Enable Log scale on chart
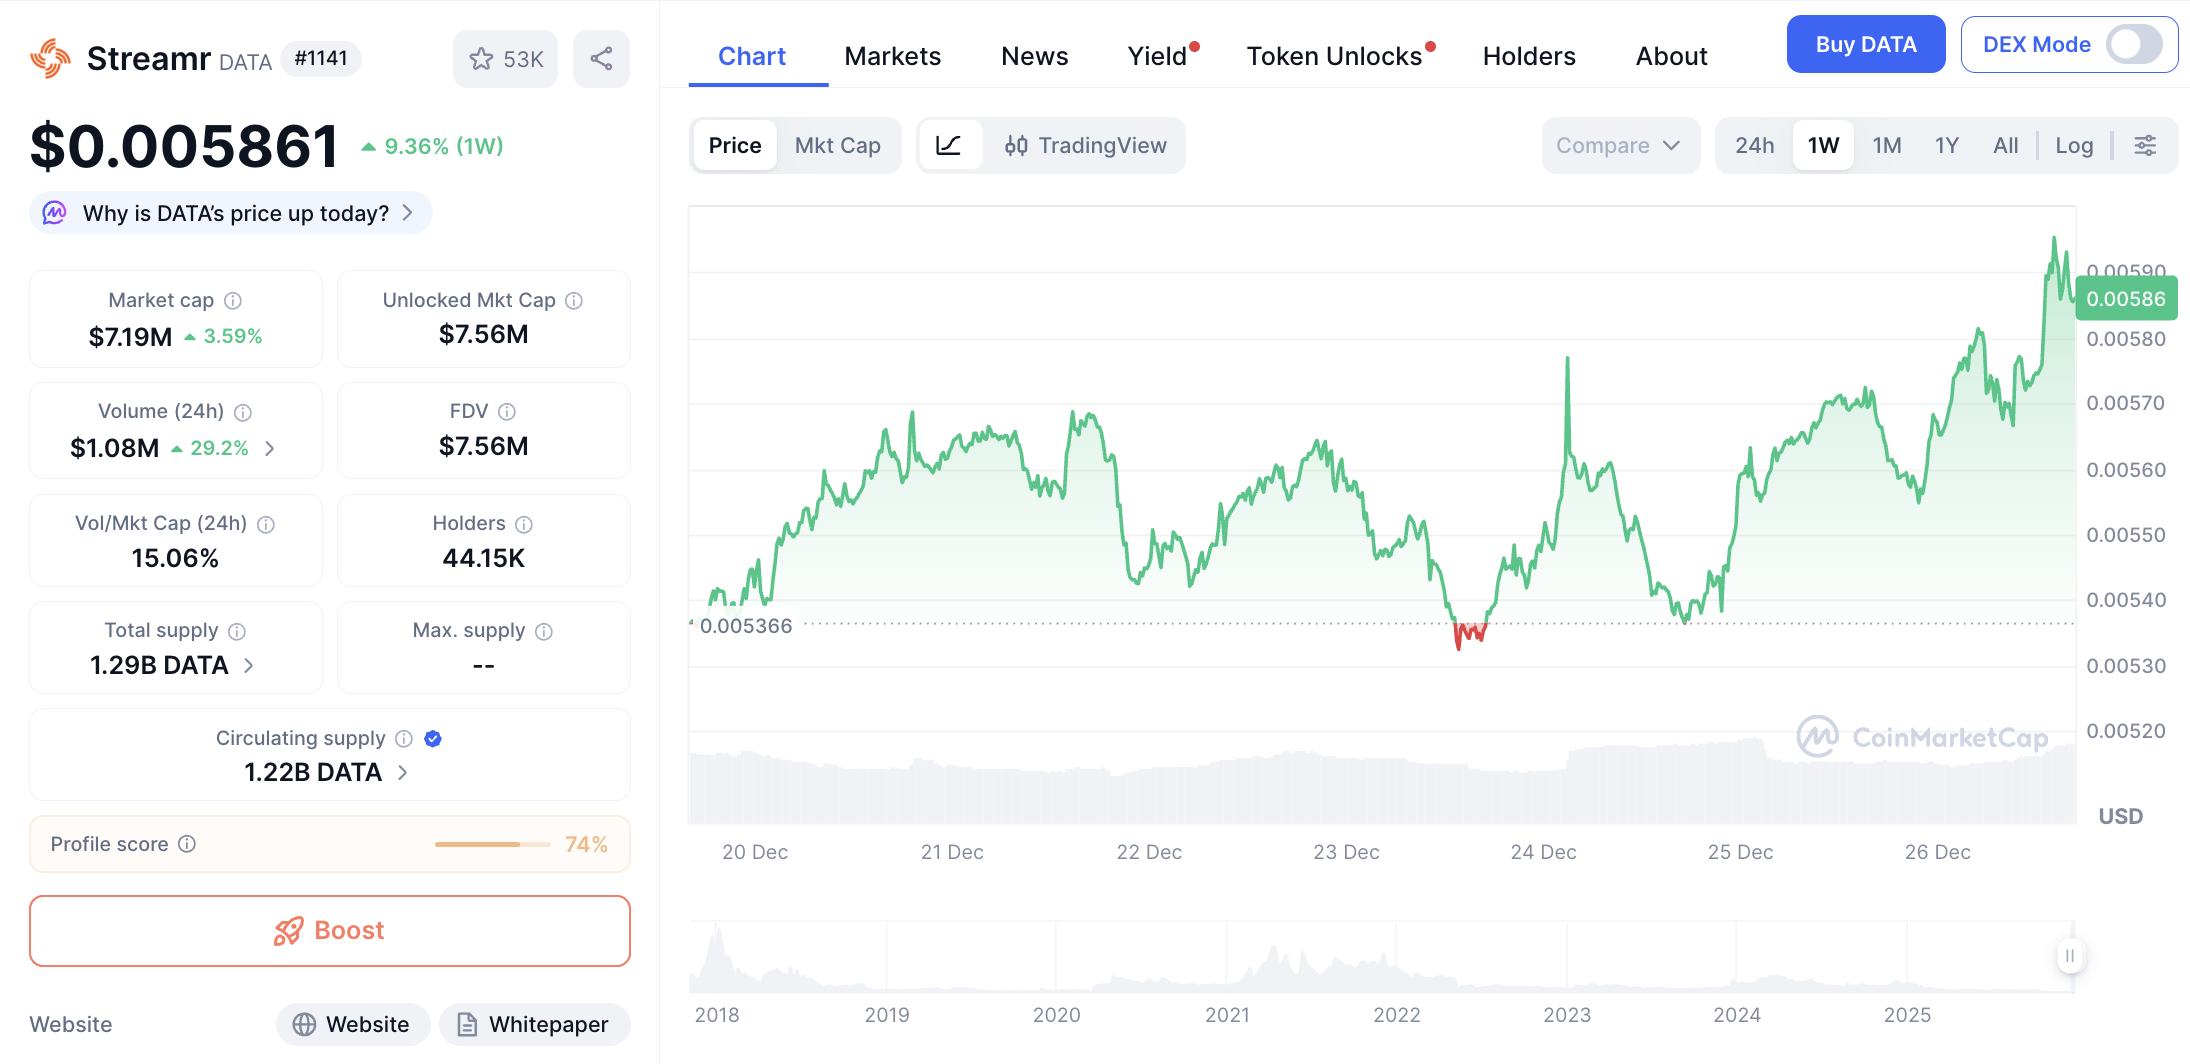 click(x=2073, y=146)
